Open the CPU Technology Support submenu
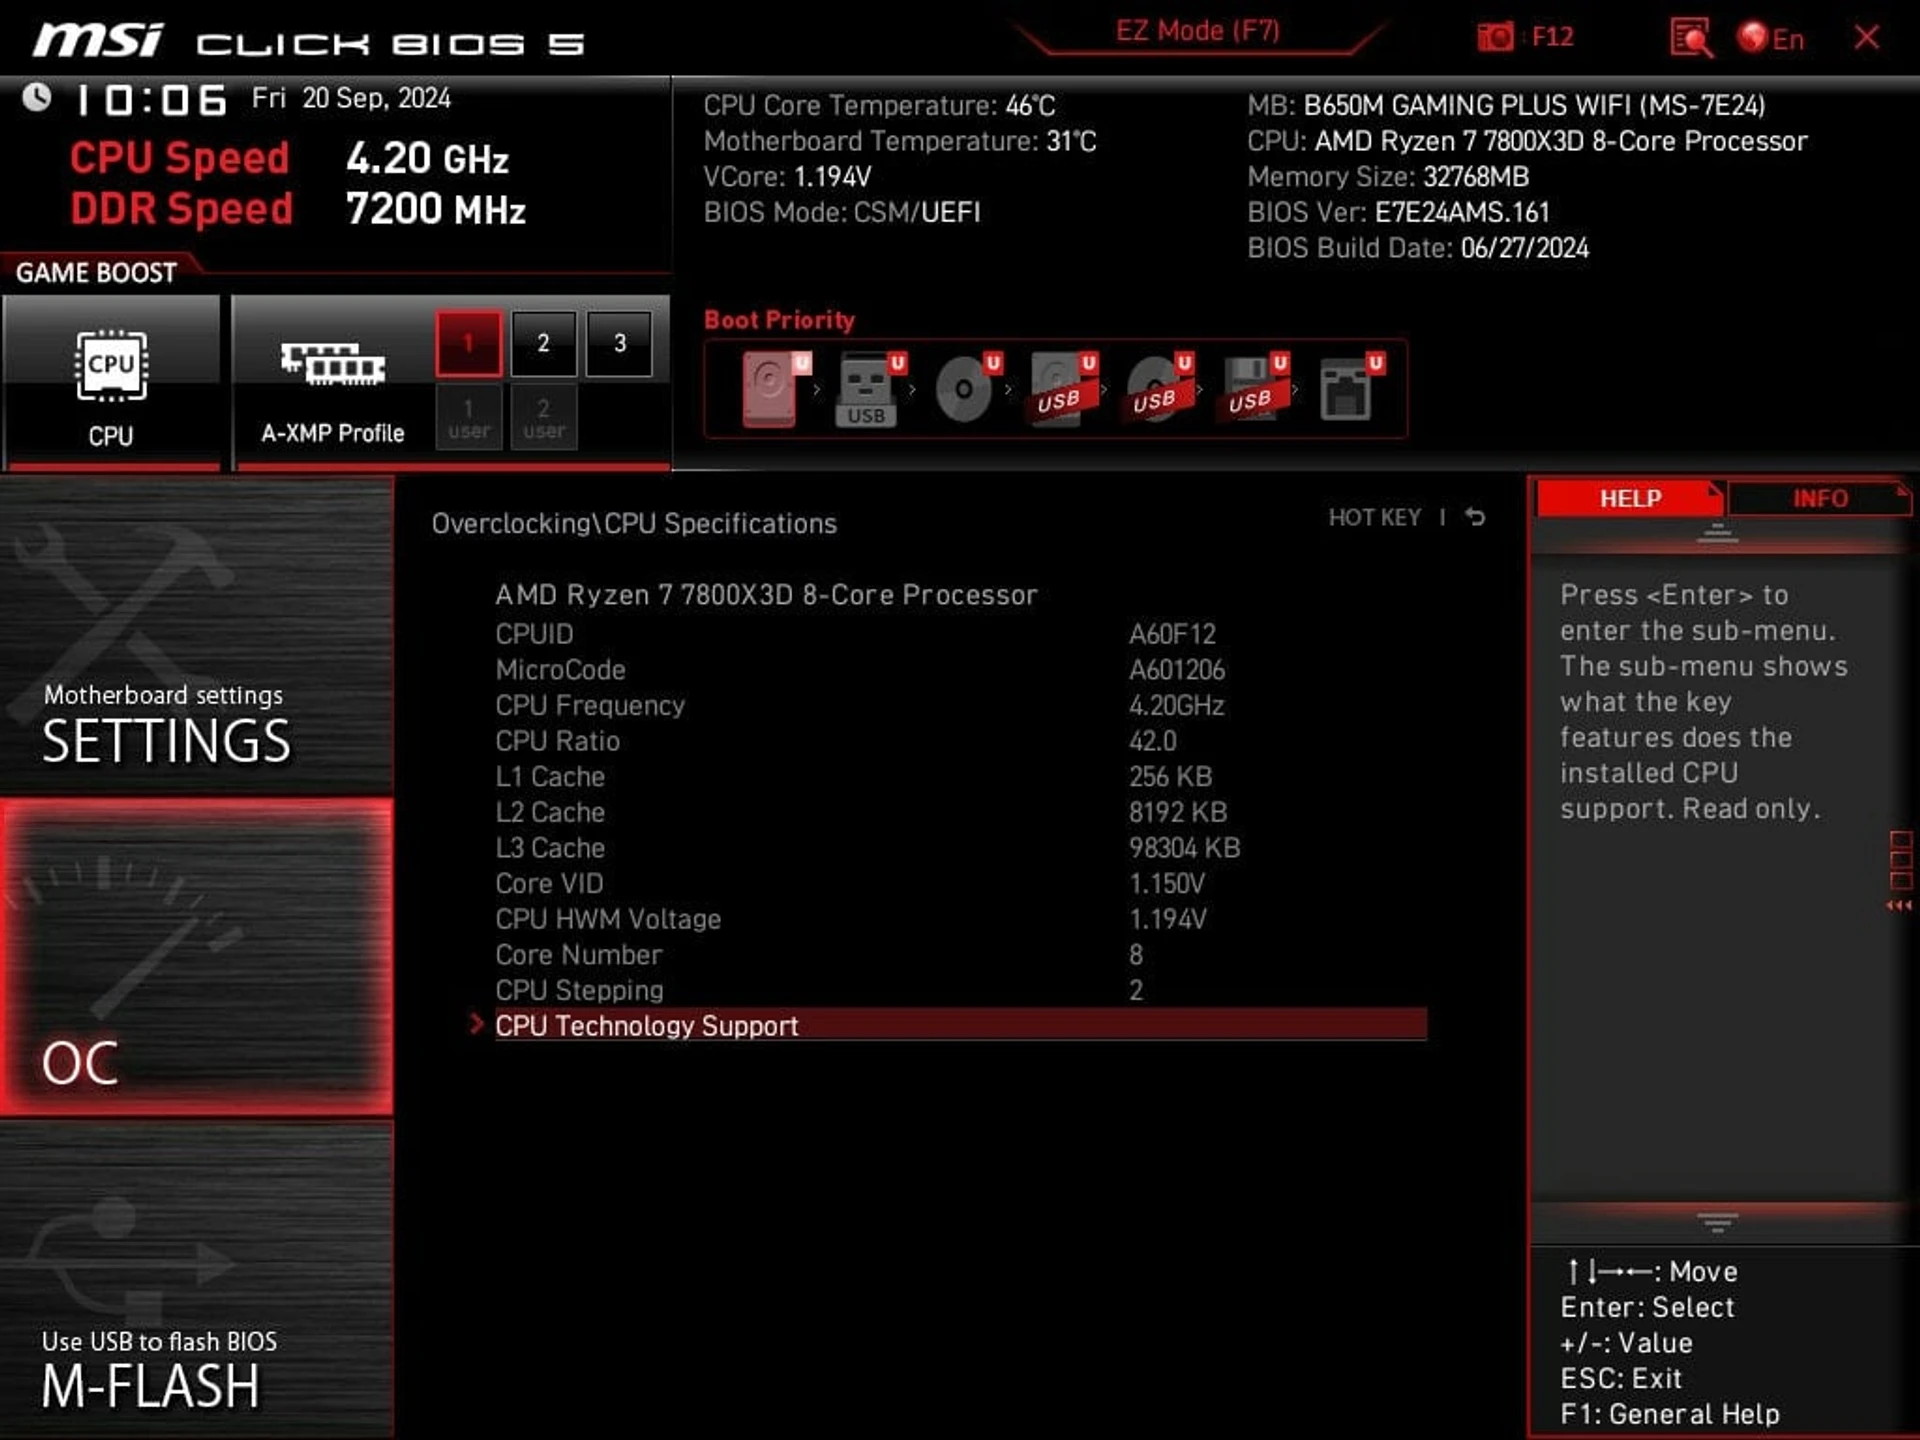The width and height of the screenshot is (1920, 1440). coord(960,1025)
